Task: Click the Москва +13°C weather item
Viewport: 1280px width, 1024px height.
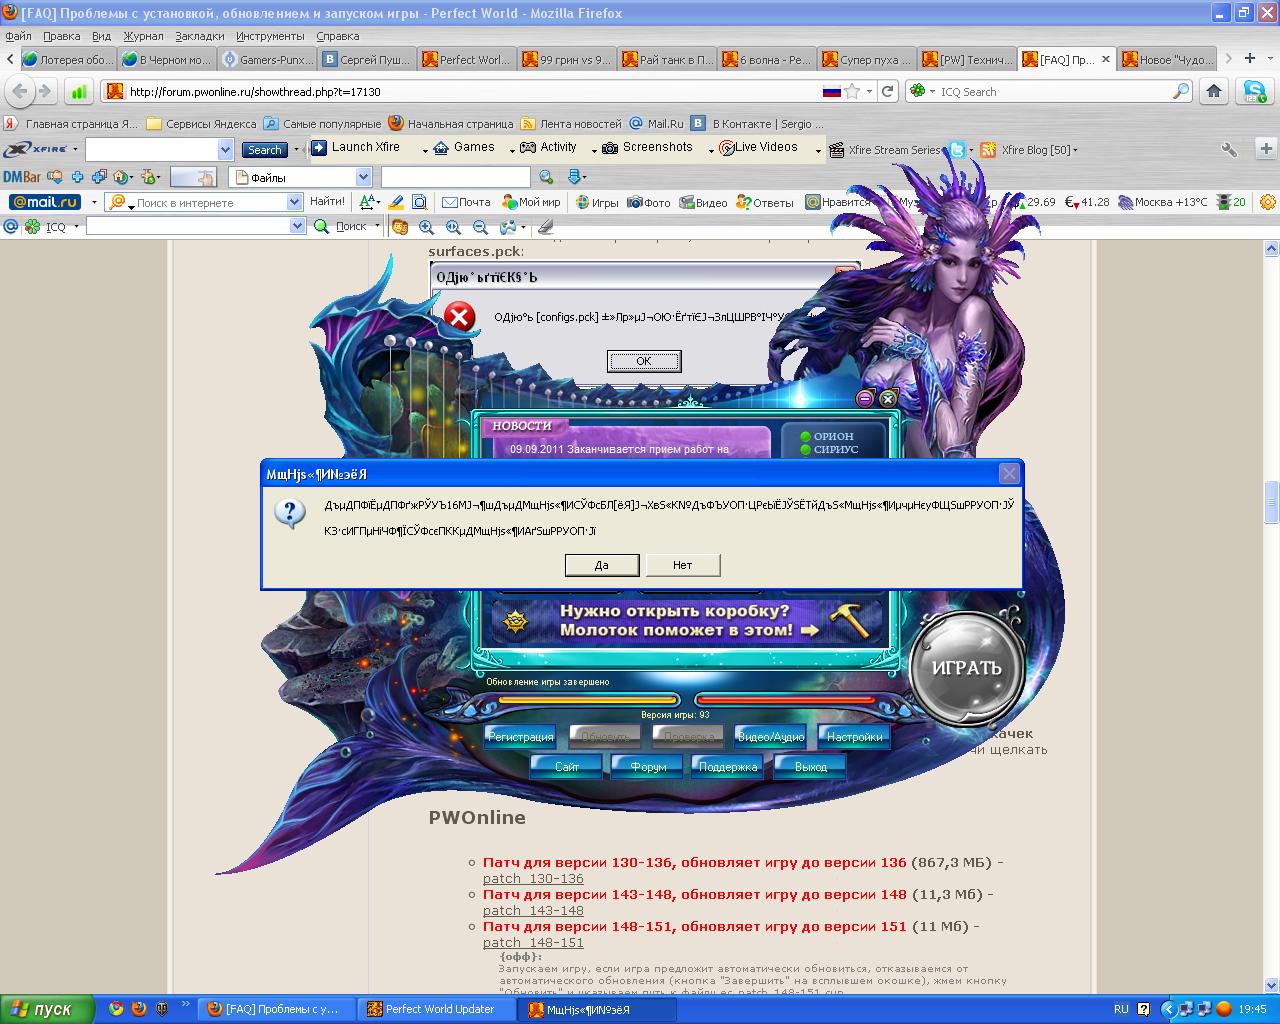Action: 1162,202
